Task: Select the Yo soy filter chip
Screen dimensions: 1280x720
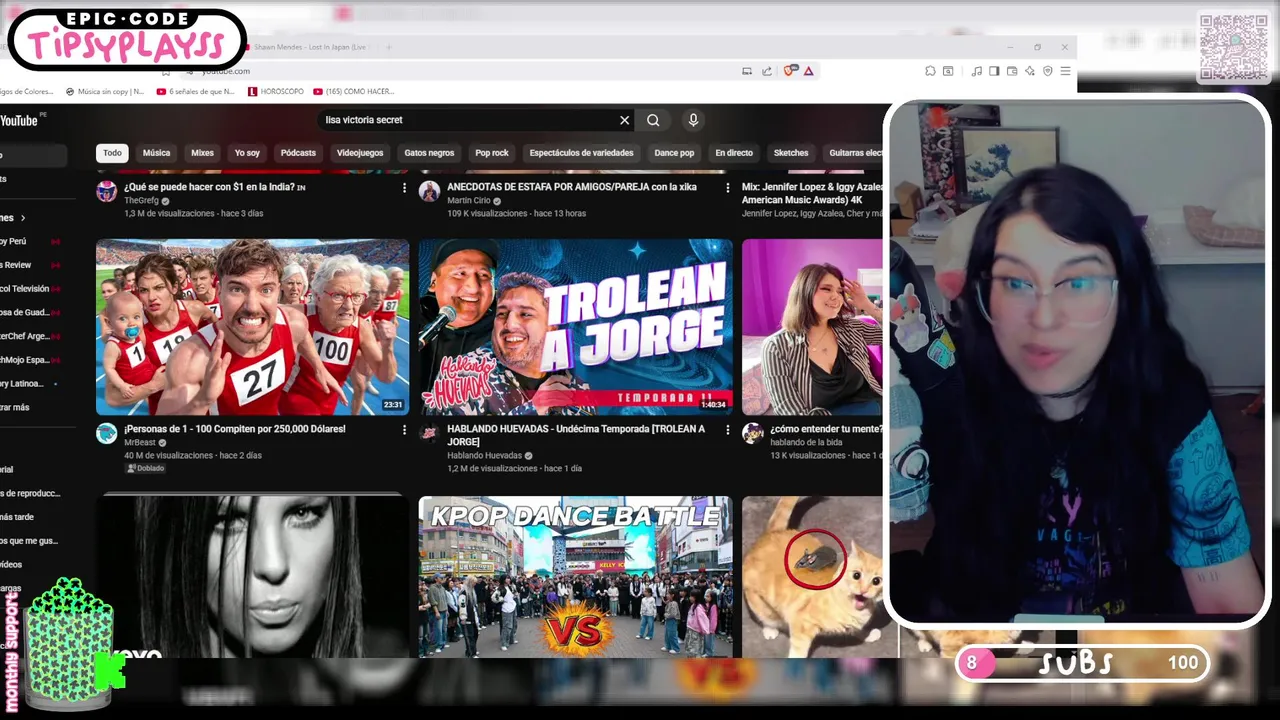Action: 247,153
